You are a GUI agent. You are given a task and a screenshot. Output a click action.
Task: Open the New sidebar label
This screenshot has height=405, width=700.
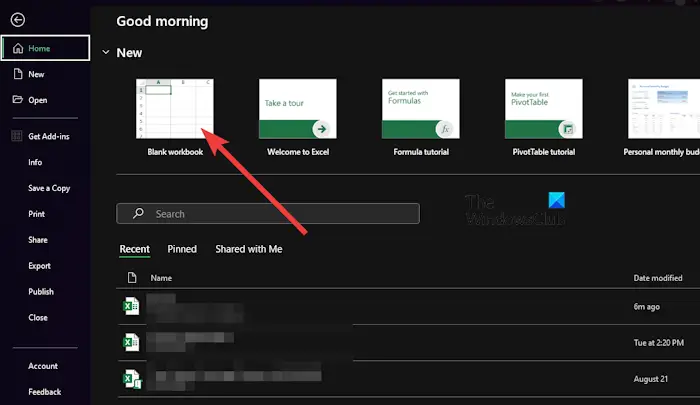click(x=36, y=74)
